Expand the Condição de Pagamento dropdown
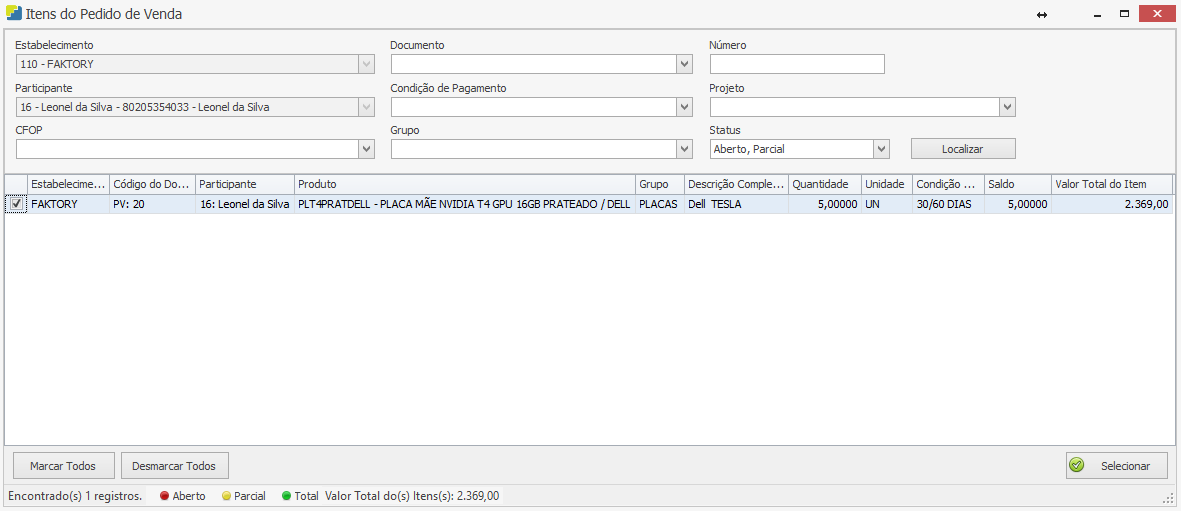 click(x=684, y=107)
